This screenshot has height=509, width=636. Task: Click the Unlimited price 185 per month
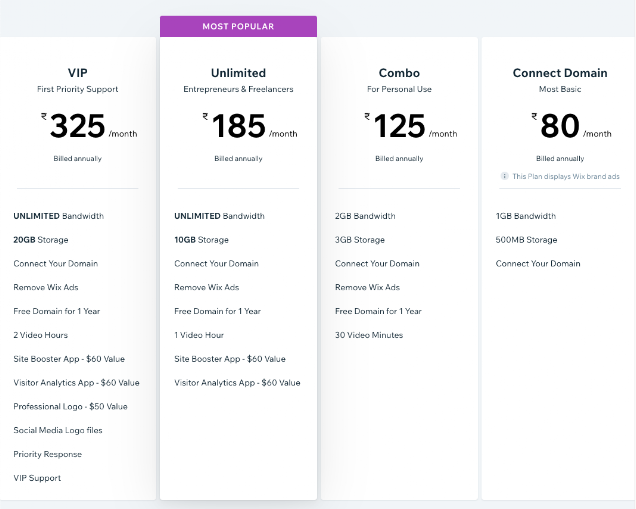[250, 126]
